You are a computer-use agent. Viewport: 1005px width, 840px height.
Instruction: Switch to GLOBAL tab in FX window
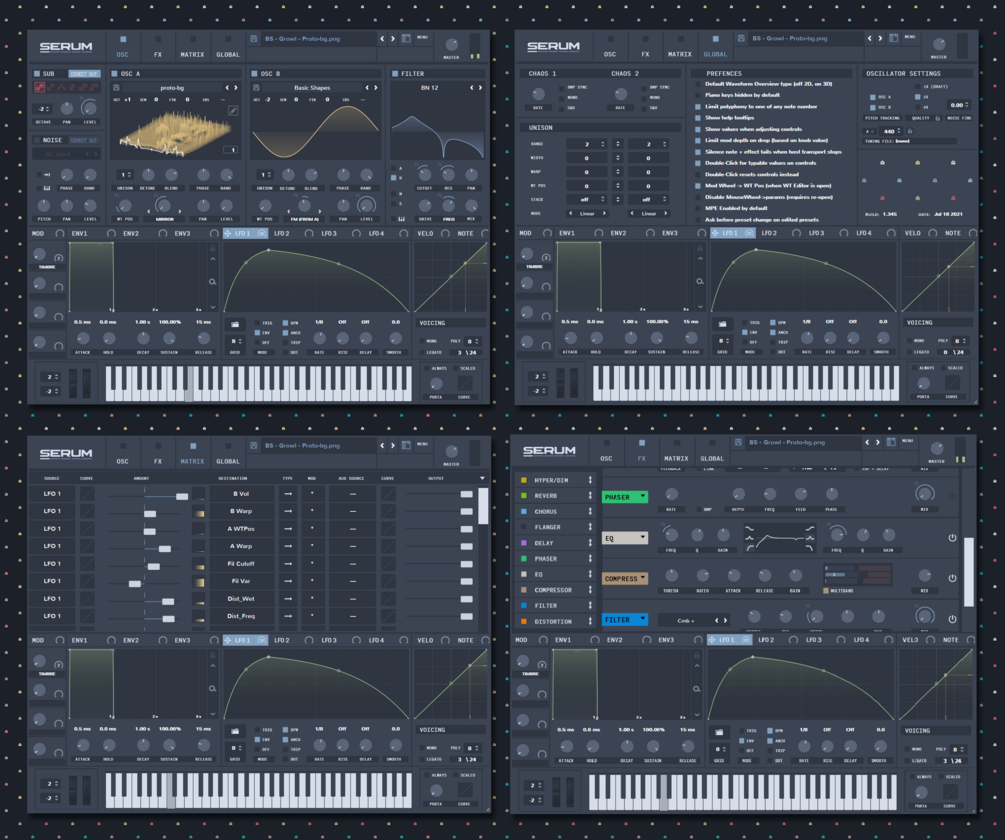(711, 451)
